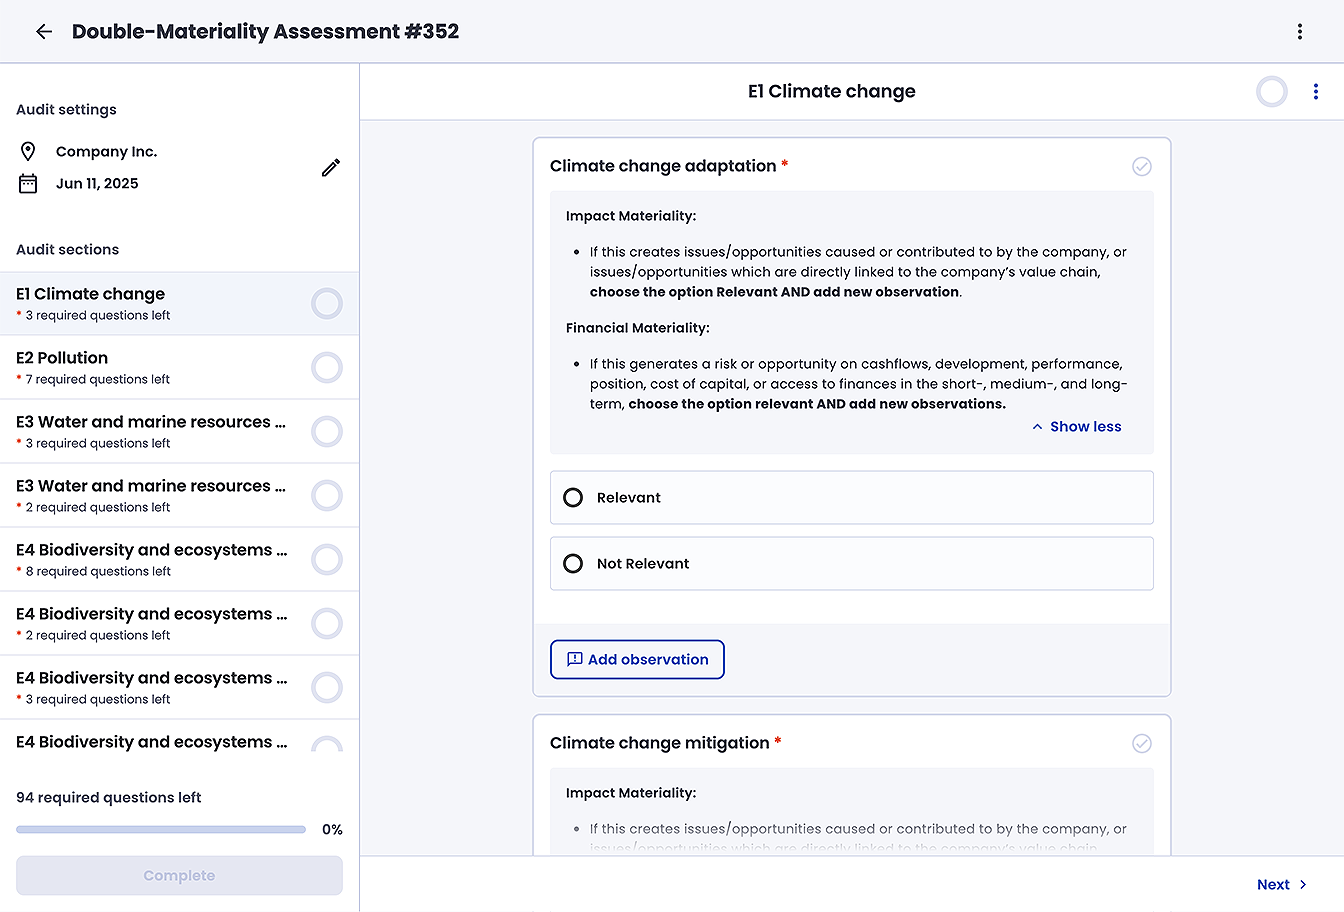Screen dimensions: 1344x912
Task: Edit audit settings with the pencil icon
Action: (x=331, y=168)
